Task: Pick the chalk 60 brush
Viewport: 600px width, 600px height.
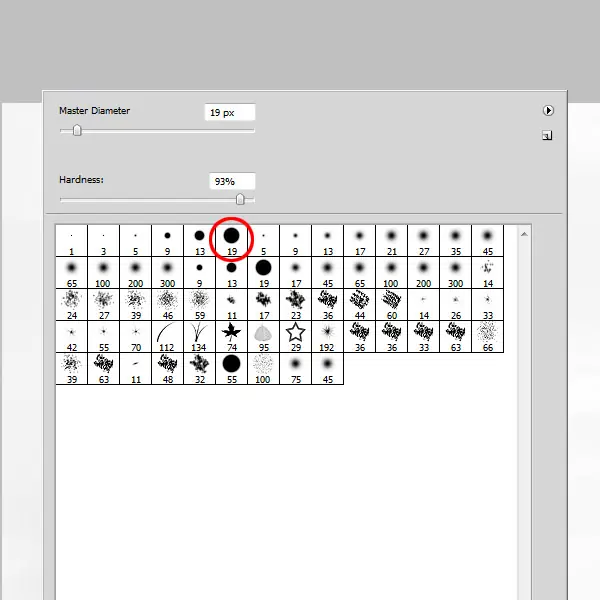Action: click(x=391, y=305)
